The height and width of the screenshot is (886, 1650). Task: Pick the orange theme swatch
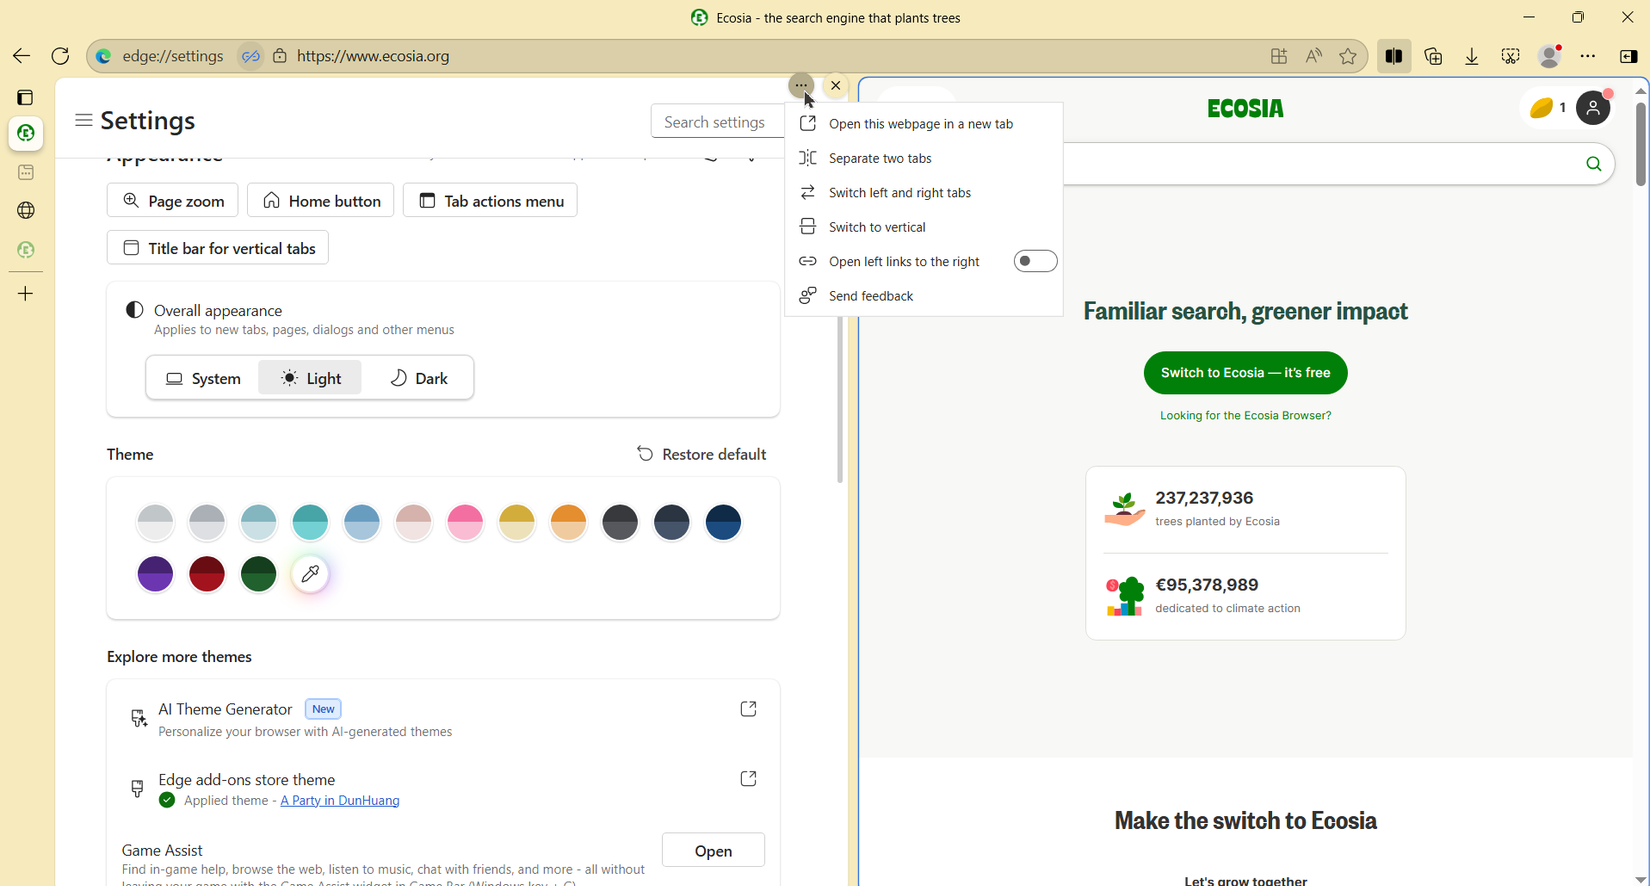(x=568, y=522)
